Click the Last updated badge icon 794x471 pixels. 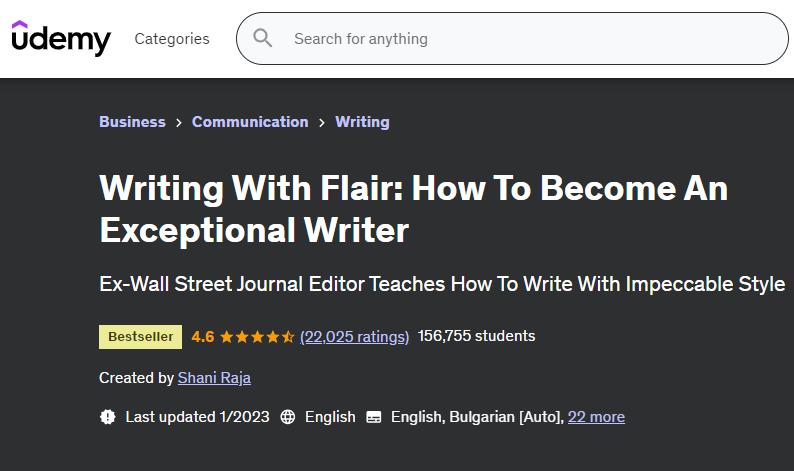point(108,417)
